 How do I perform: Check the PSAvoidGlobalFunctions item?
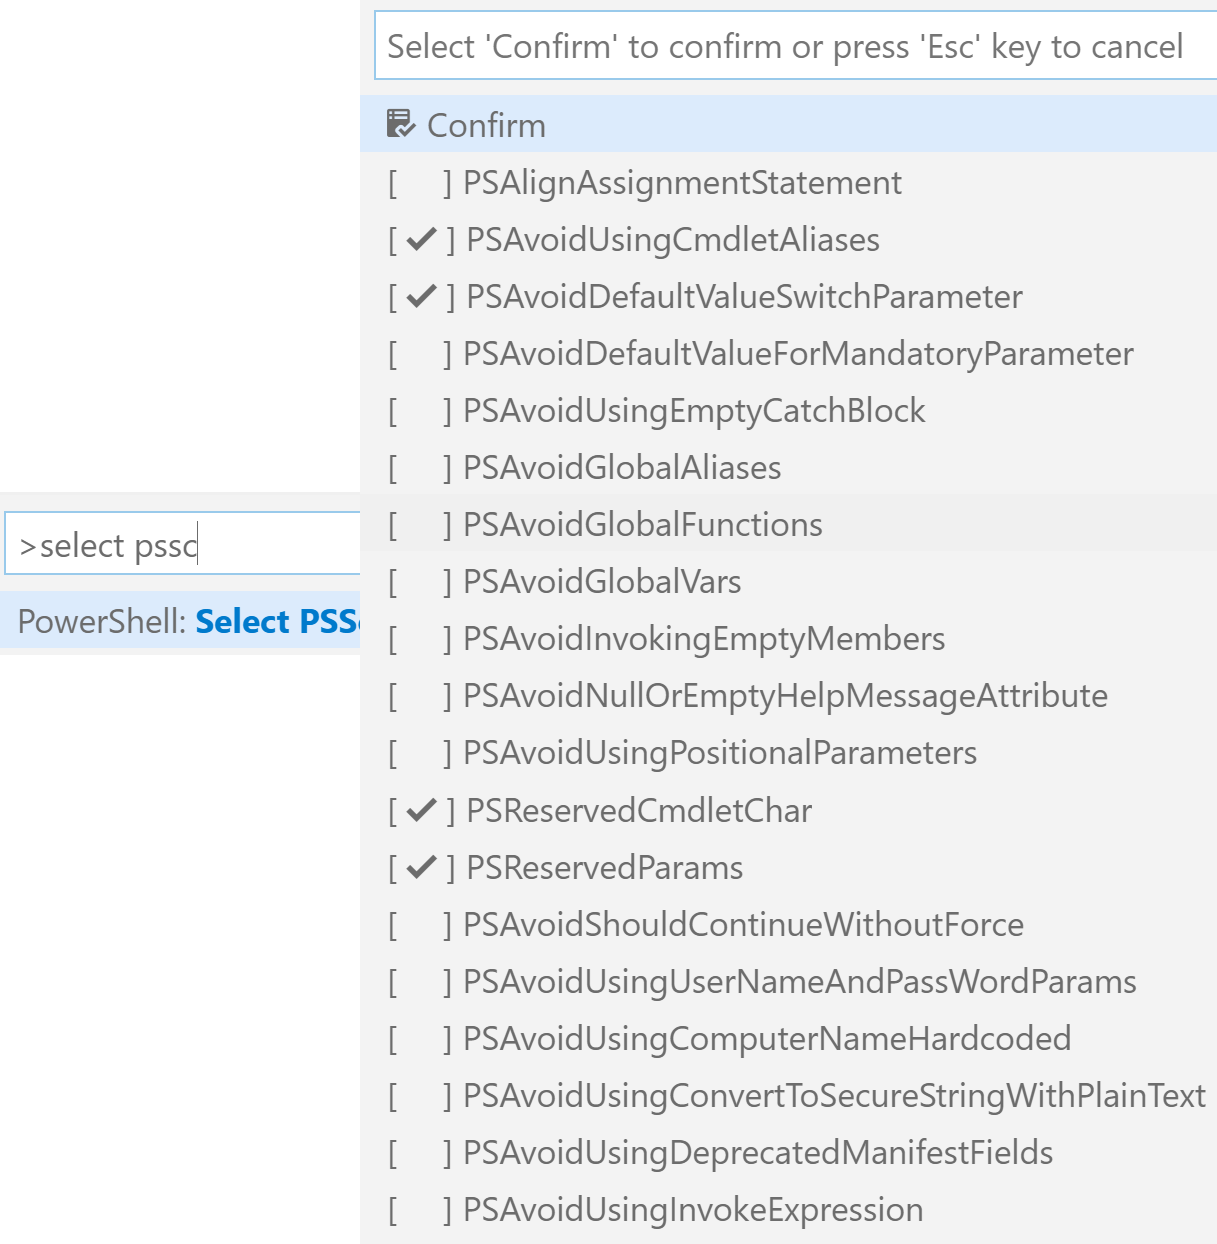tap(788, 524)
